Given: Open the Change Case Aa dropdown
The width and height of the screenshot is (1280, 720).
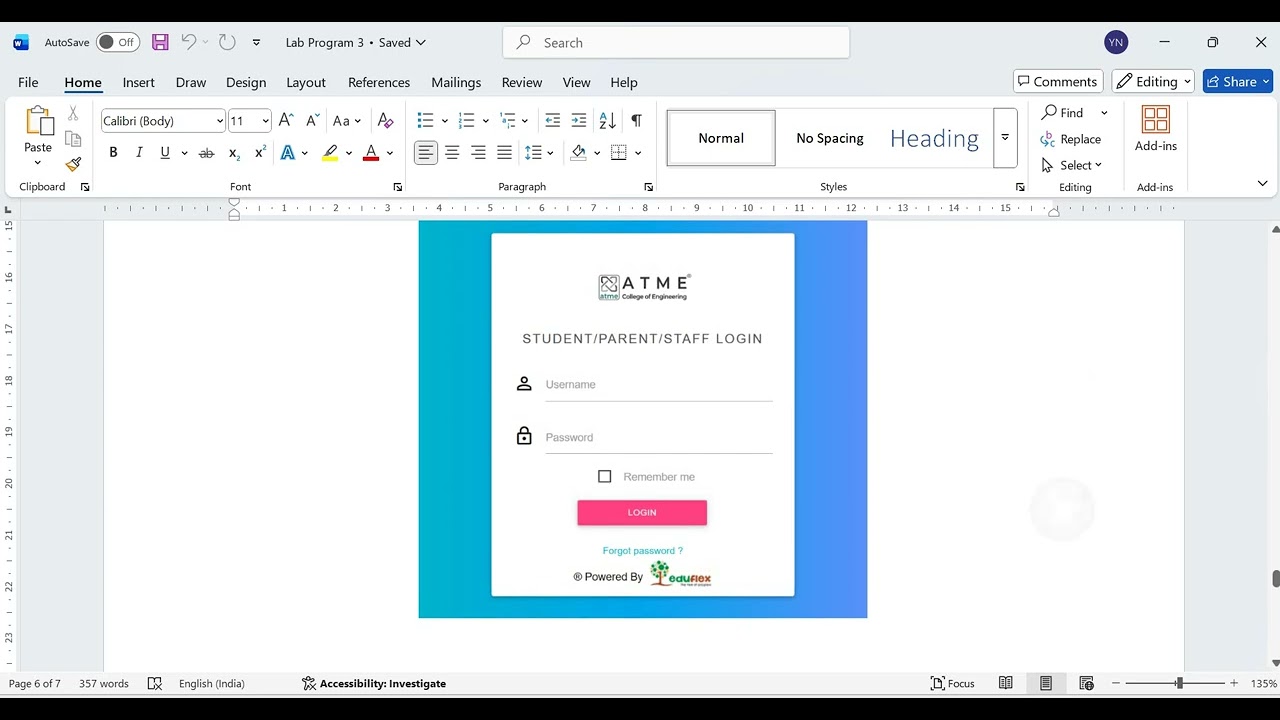Looking at the screenshot, I should 347,121.
